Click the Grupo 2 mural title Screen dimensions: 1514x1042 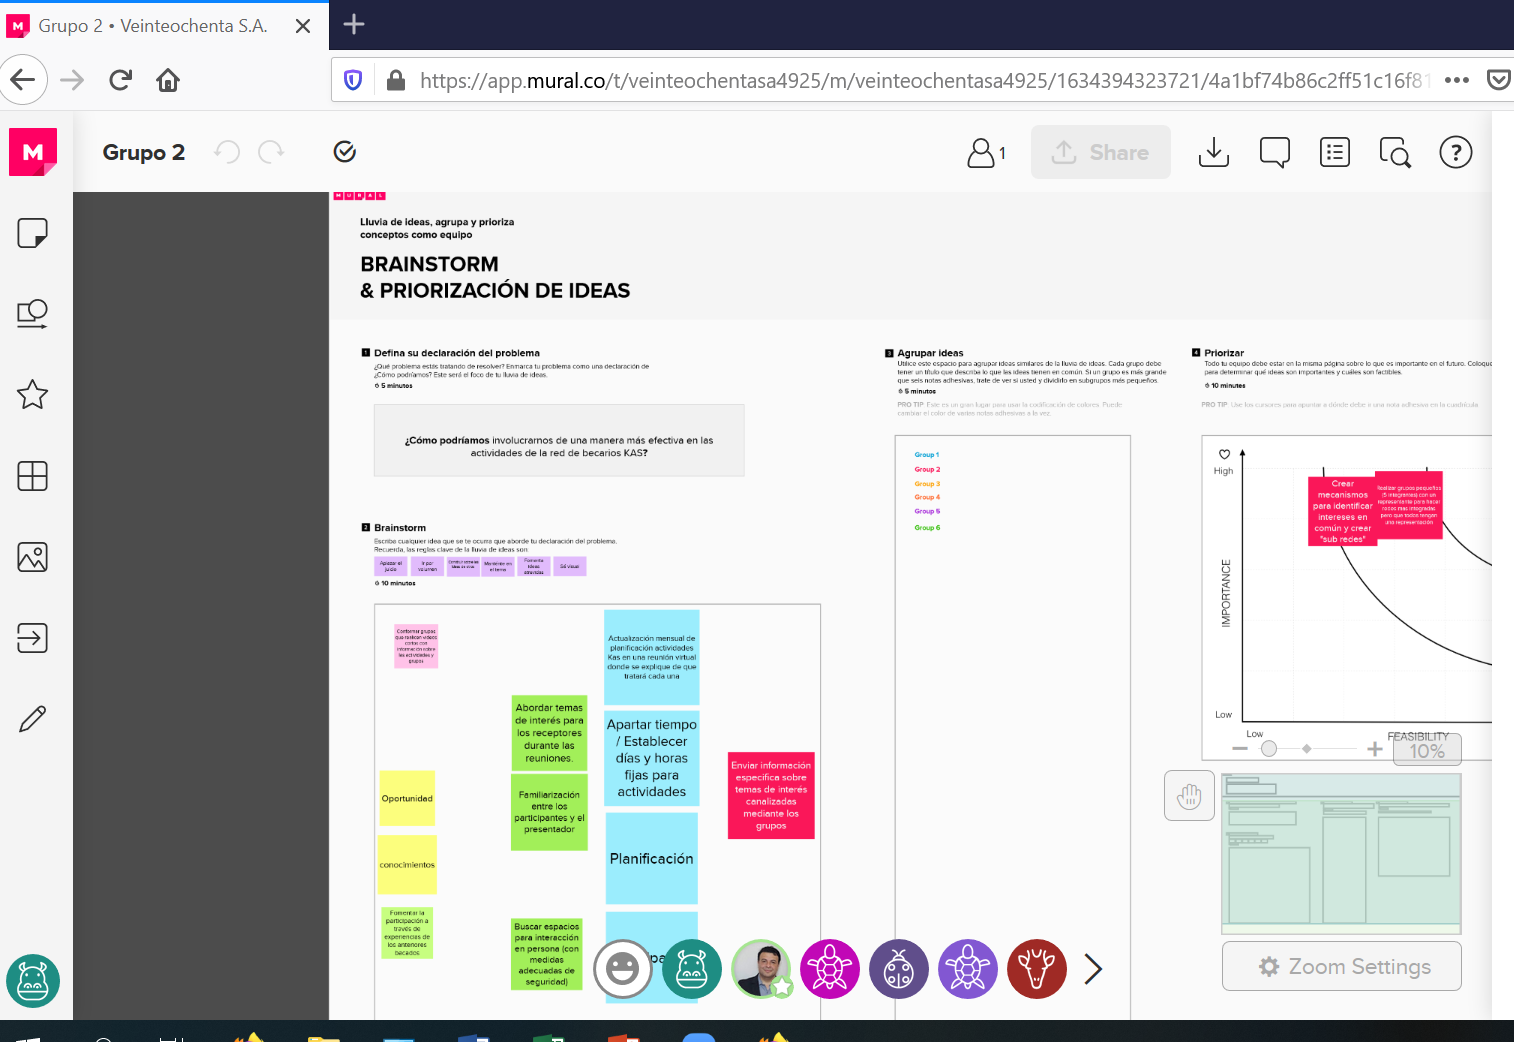[144, 152]
